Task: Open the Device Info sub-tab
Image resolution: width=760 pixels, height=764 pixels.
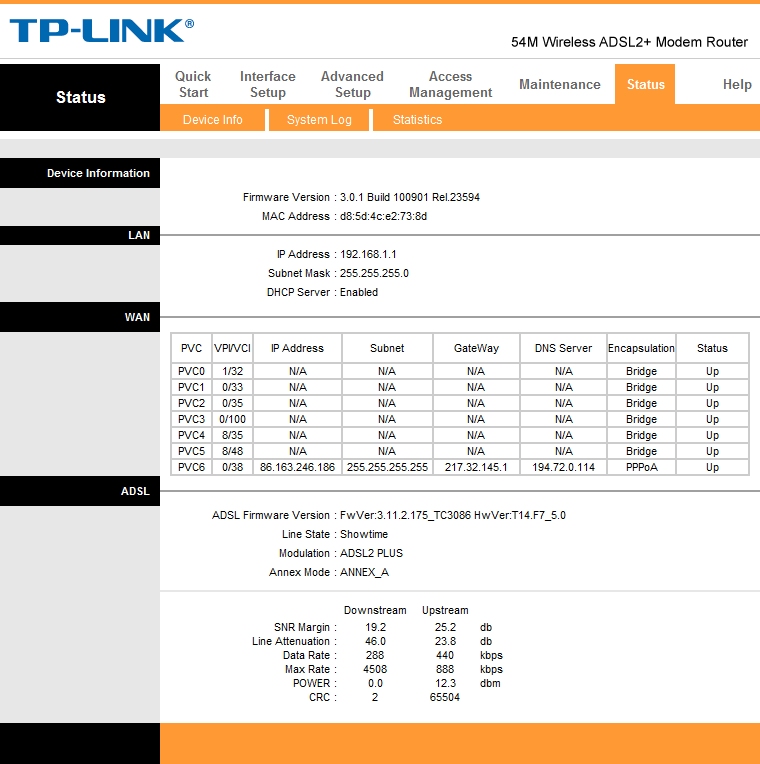Action: click(212, 120)
